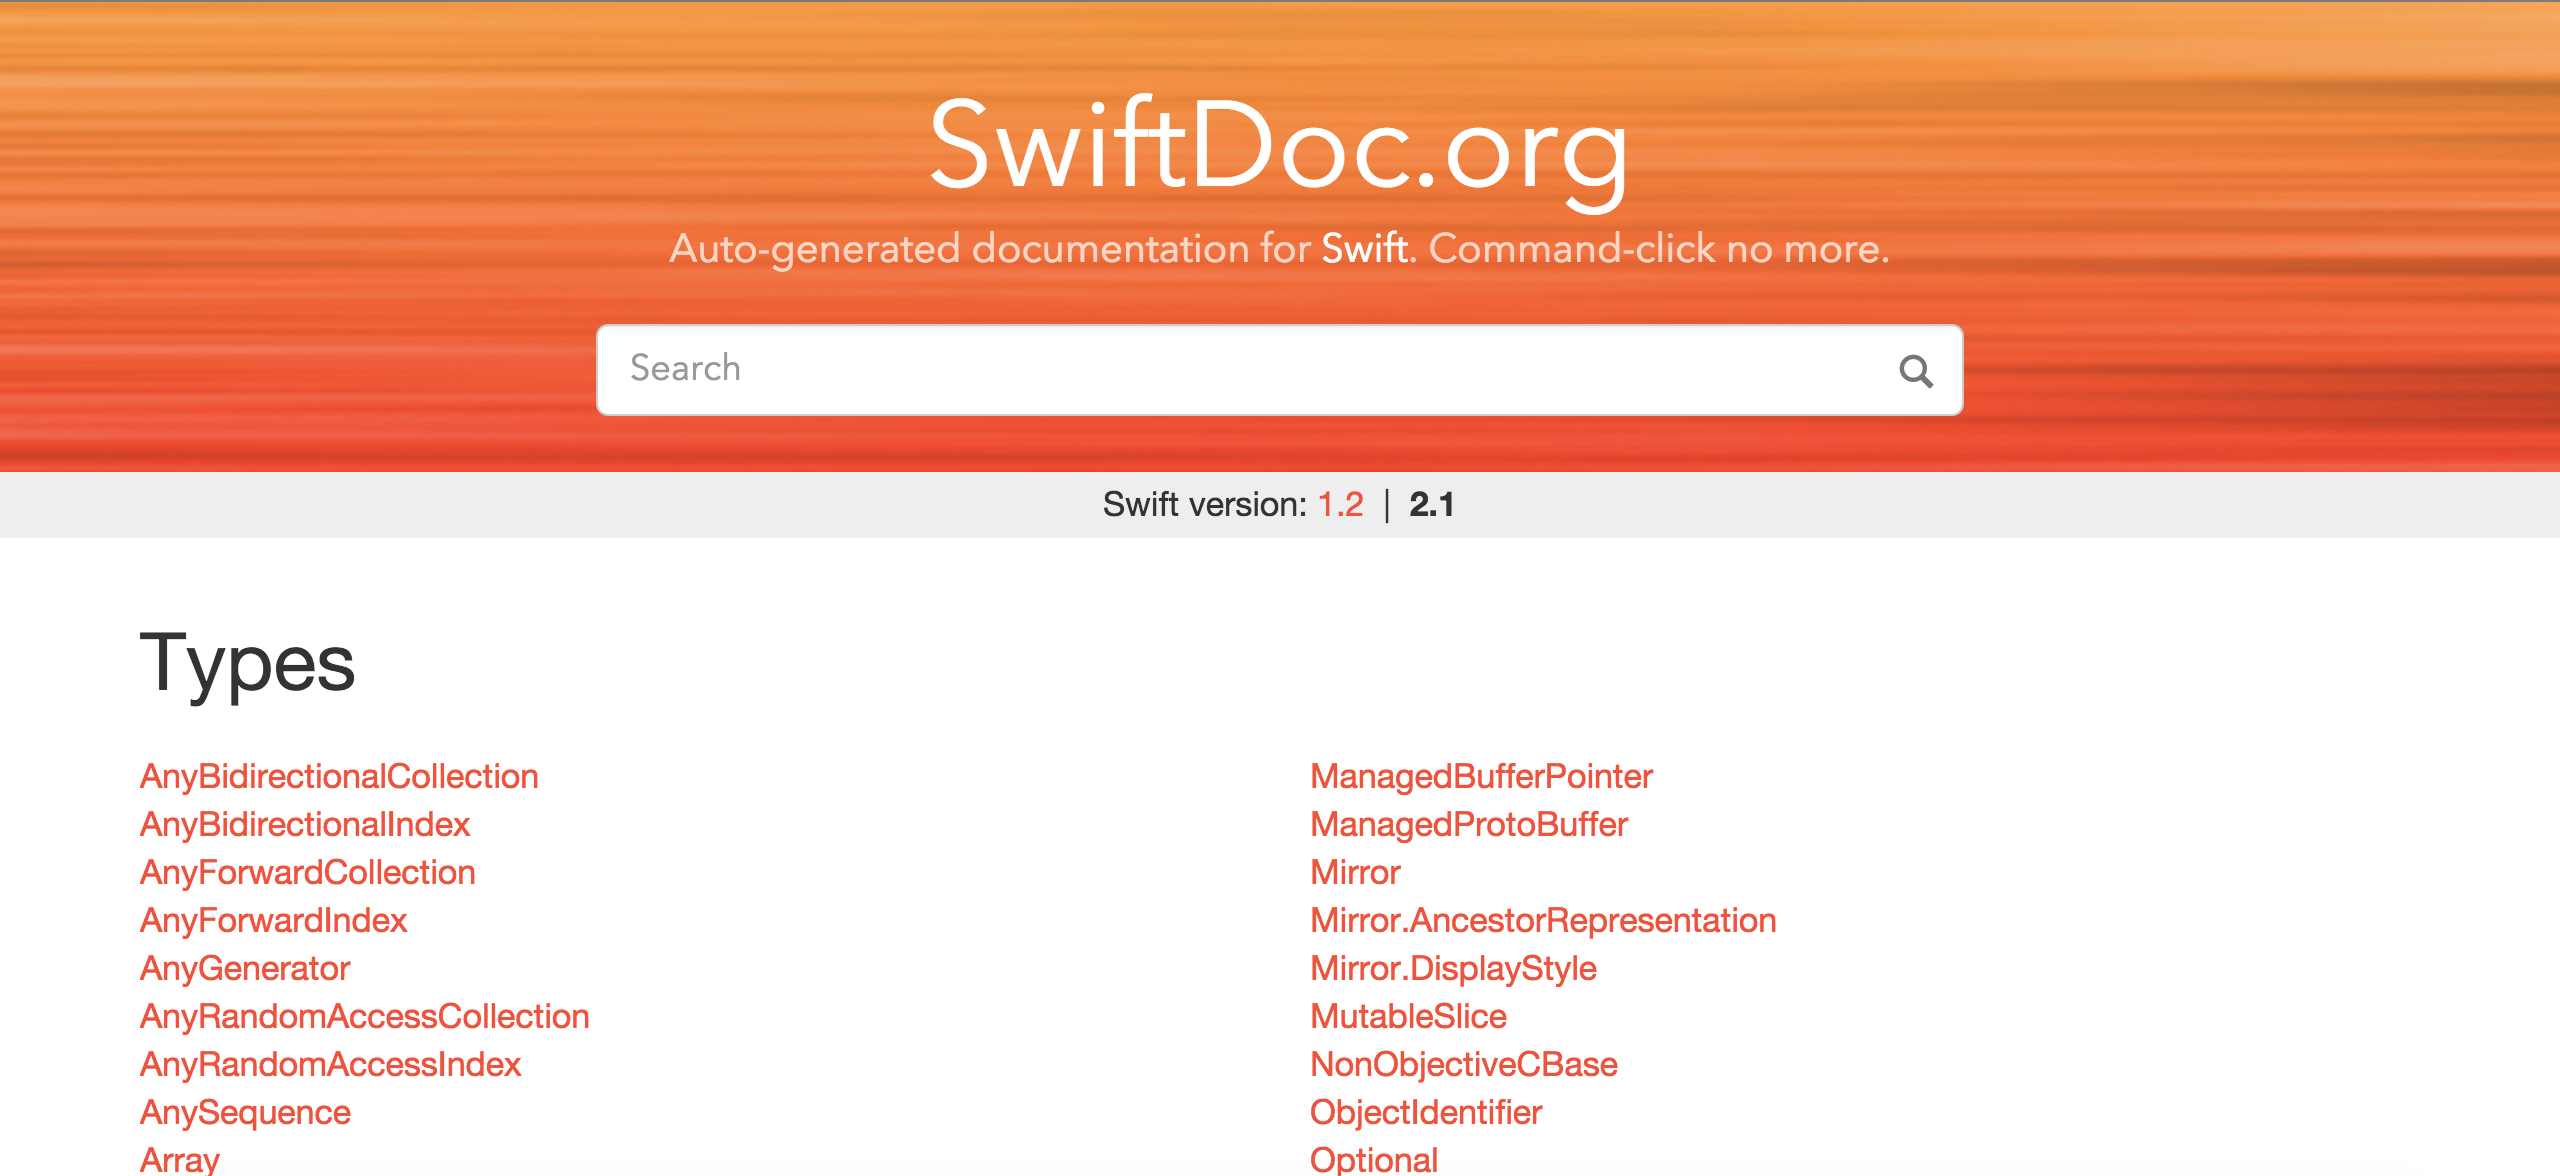Open the ObjectIdentifier type page
Image resolution: width=2560 pixels, height=1176 pixels.
(1426, 1111)
